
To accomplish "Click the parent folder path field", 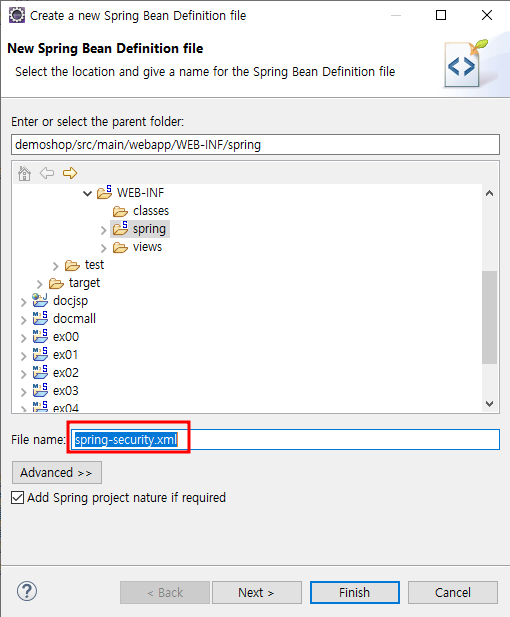I will (x=255, y=145).
